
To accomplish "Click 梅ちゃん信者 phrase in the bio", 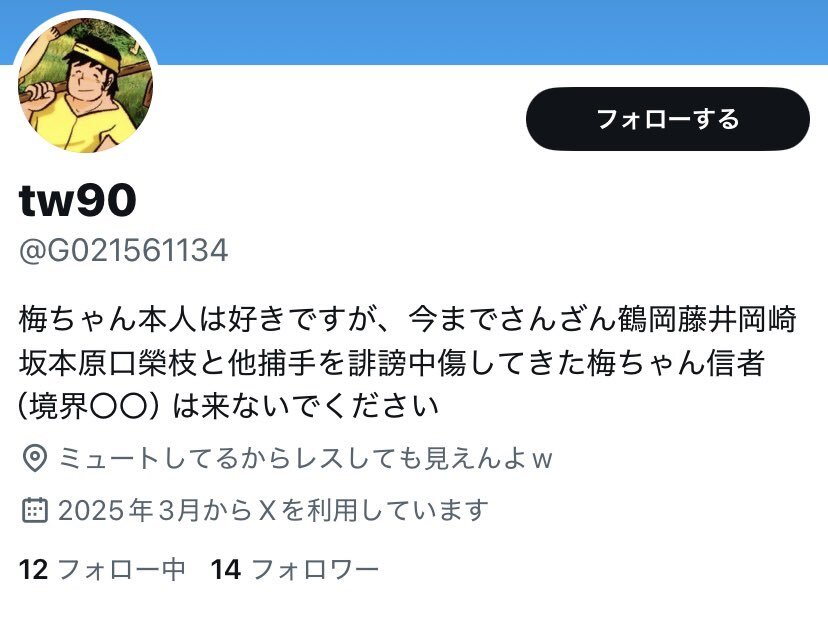I will click(675, 363).
